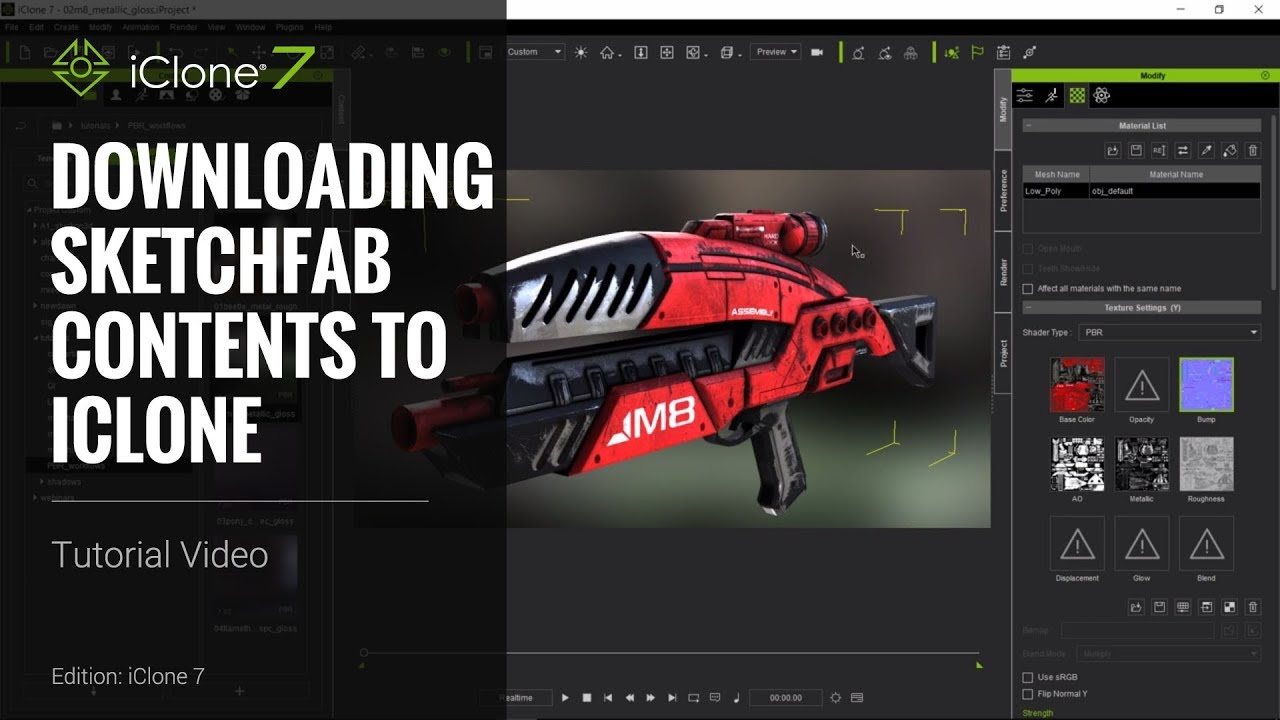Open the sliders attribute tab in Modify
This screenshot has height=720, width=1280.
1025,96
